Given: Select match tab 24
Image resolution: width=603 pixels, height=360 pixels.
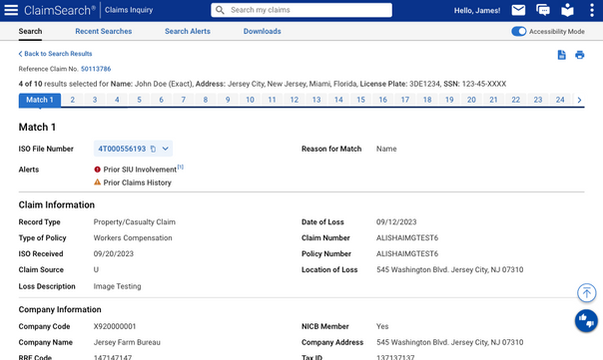Looking at the screenshot, I should [560, 100].
